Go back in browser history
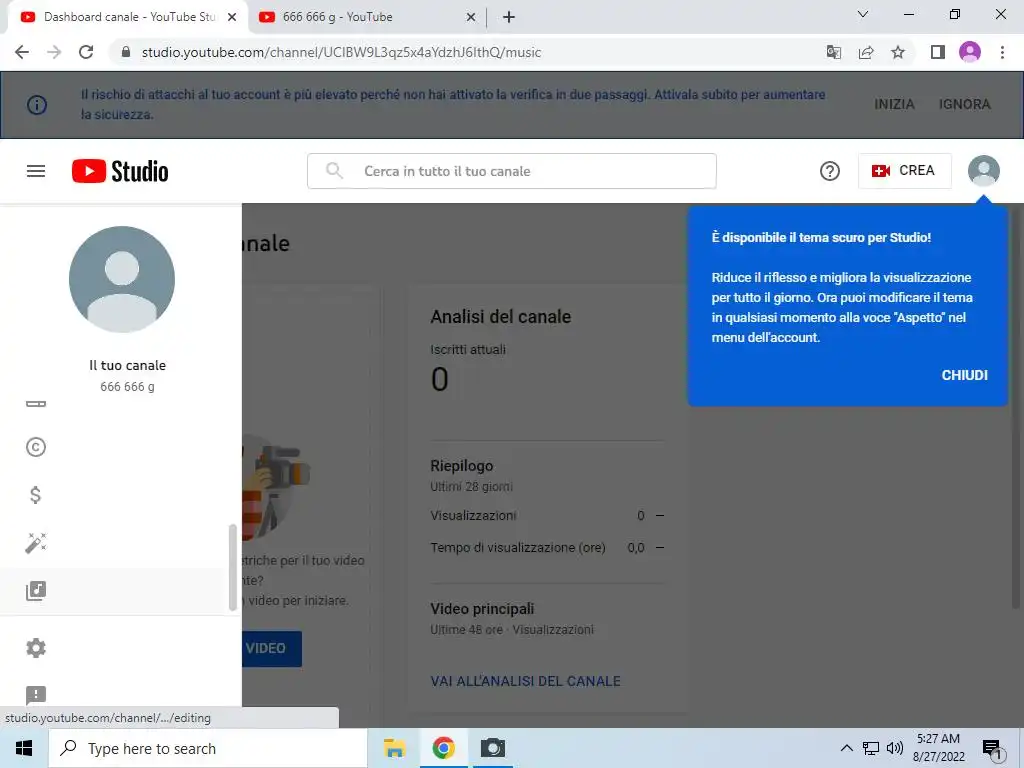Image resolution: width=1024 pixels, height=768 pixels. 22,52
